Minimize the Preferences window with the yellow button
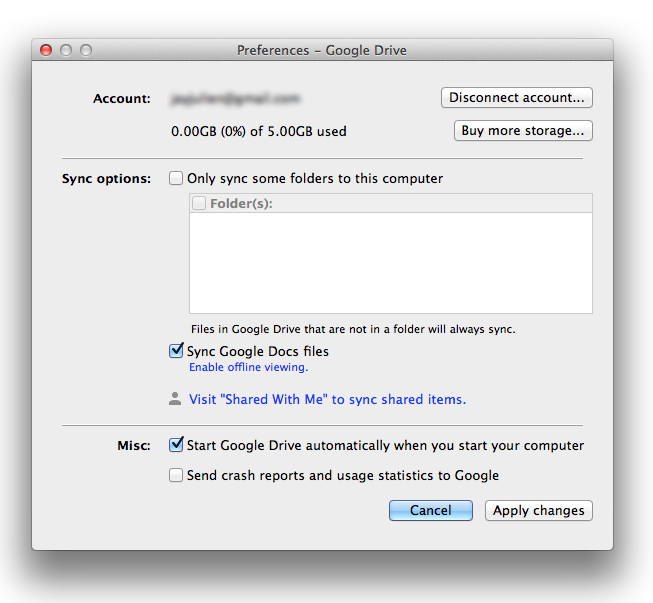The image size is (653, 603). (x=66, y=50)
